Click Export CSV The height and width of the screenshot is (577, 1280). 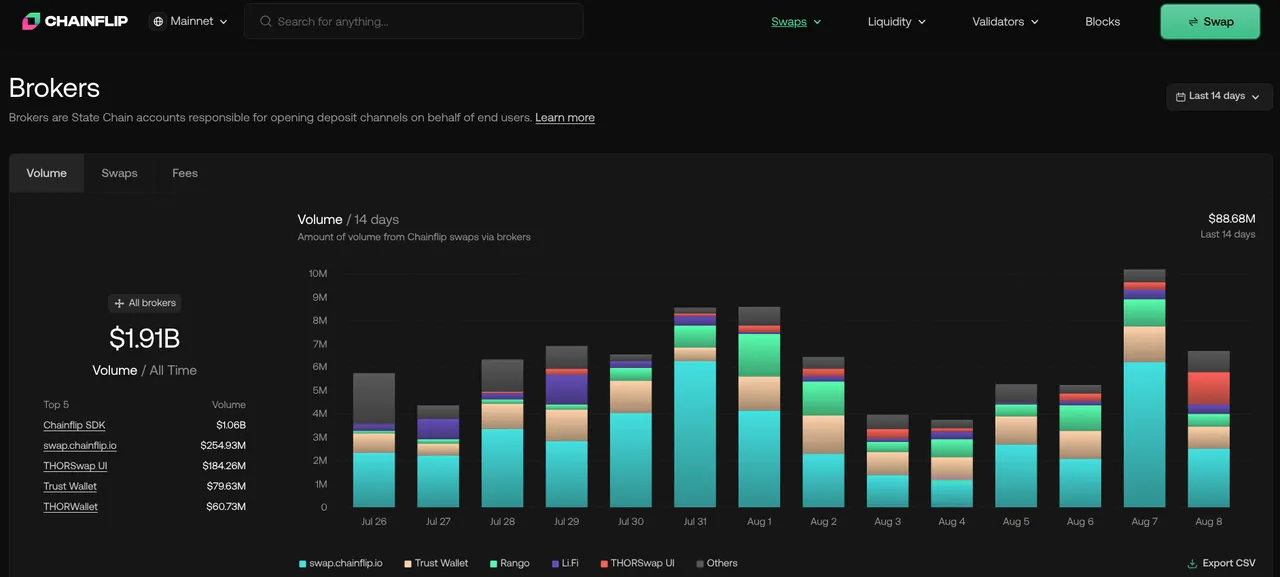[1221, 563]
